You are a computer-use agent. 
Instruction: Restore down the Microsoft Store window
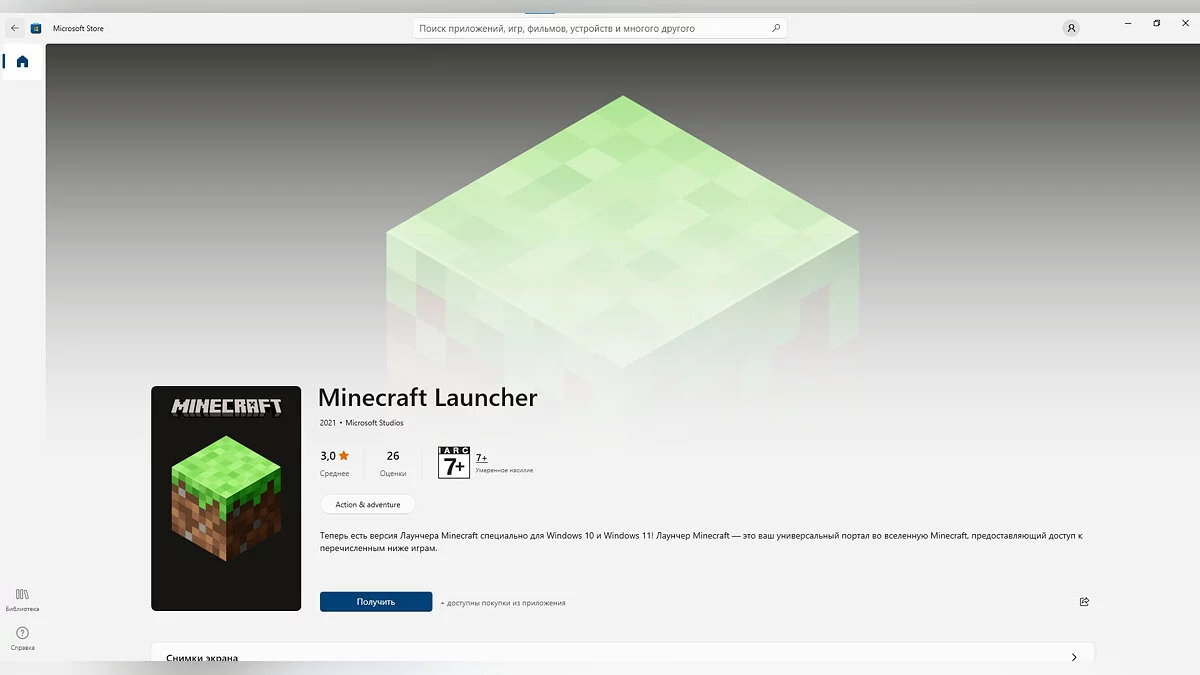coord(1156,22)
